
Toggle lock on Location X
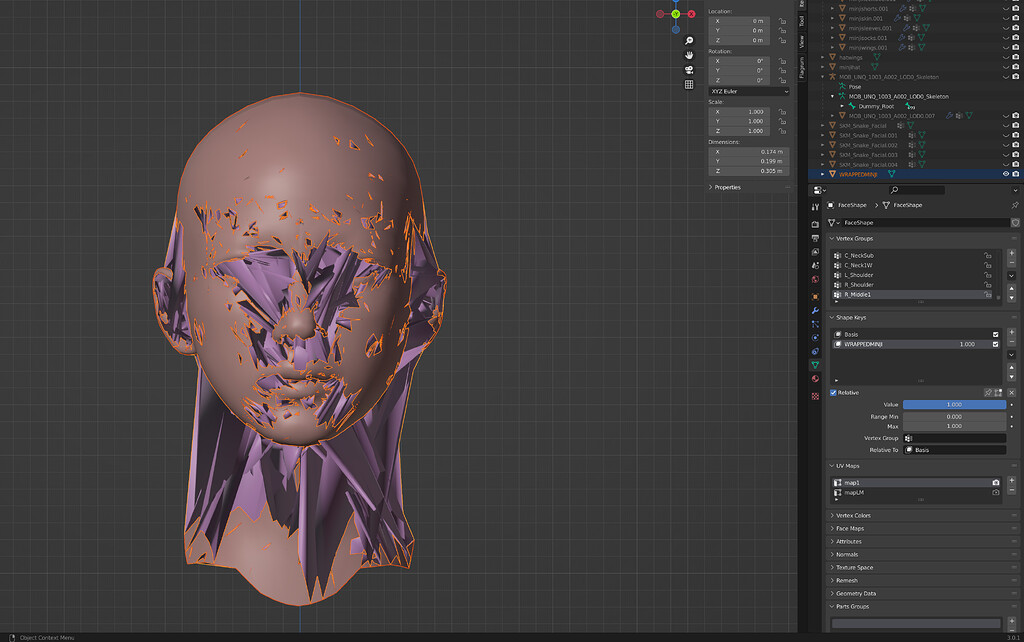click(782, 21)
